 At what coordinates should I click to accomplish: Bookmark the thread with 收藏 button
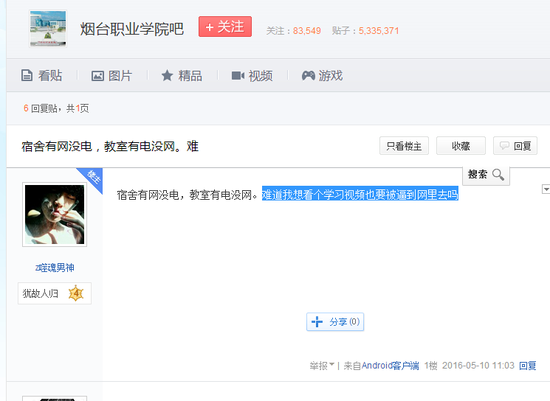461,146
